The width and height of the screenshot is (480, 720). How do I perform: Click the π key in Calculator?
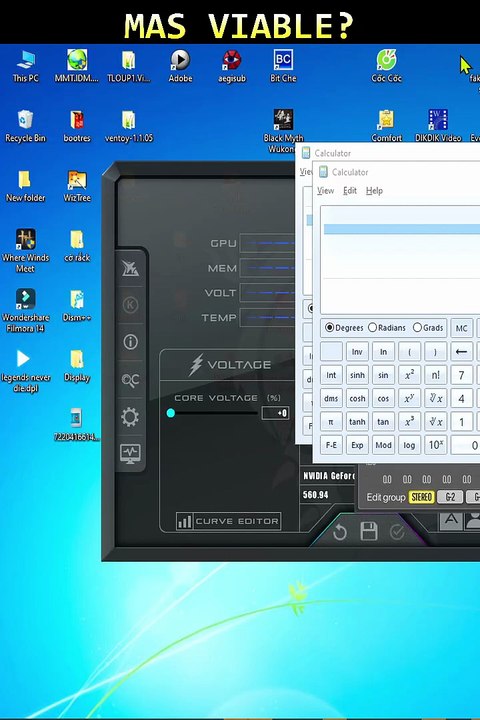point(331,422)
